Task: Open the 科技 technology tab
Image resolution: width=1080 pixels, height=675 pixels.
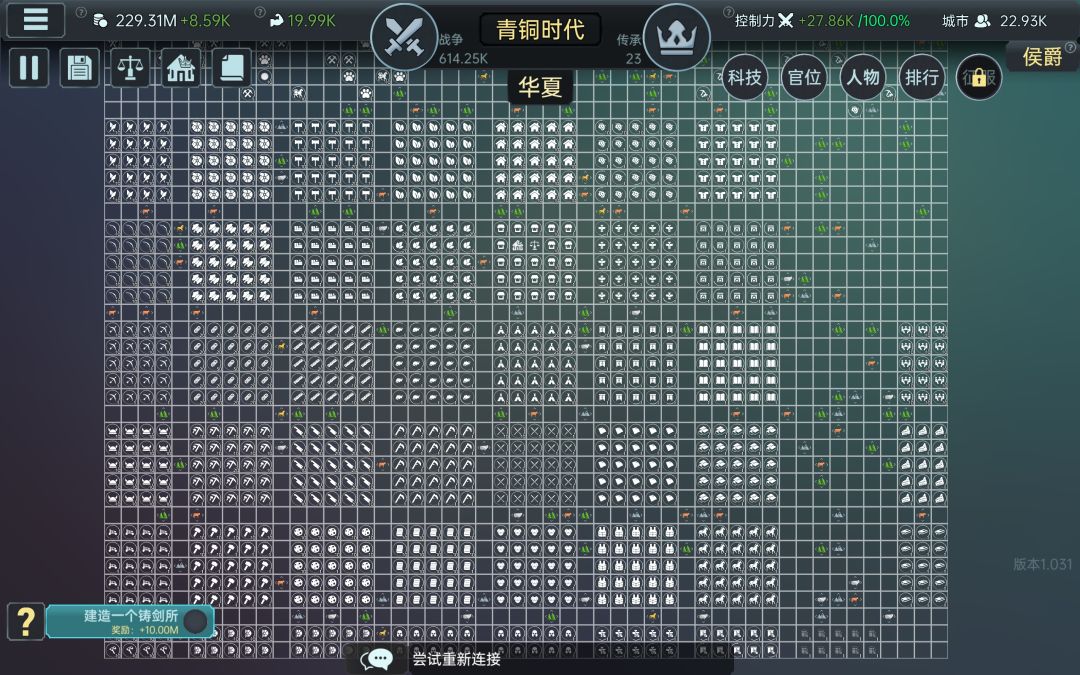Action: [745, 77]
